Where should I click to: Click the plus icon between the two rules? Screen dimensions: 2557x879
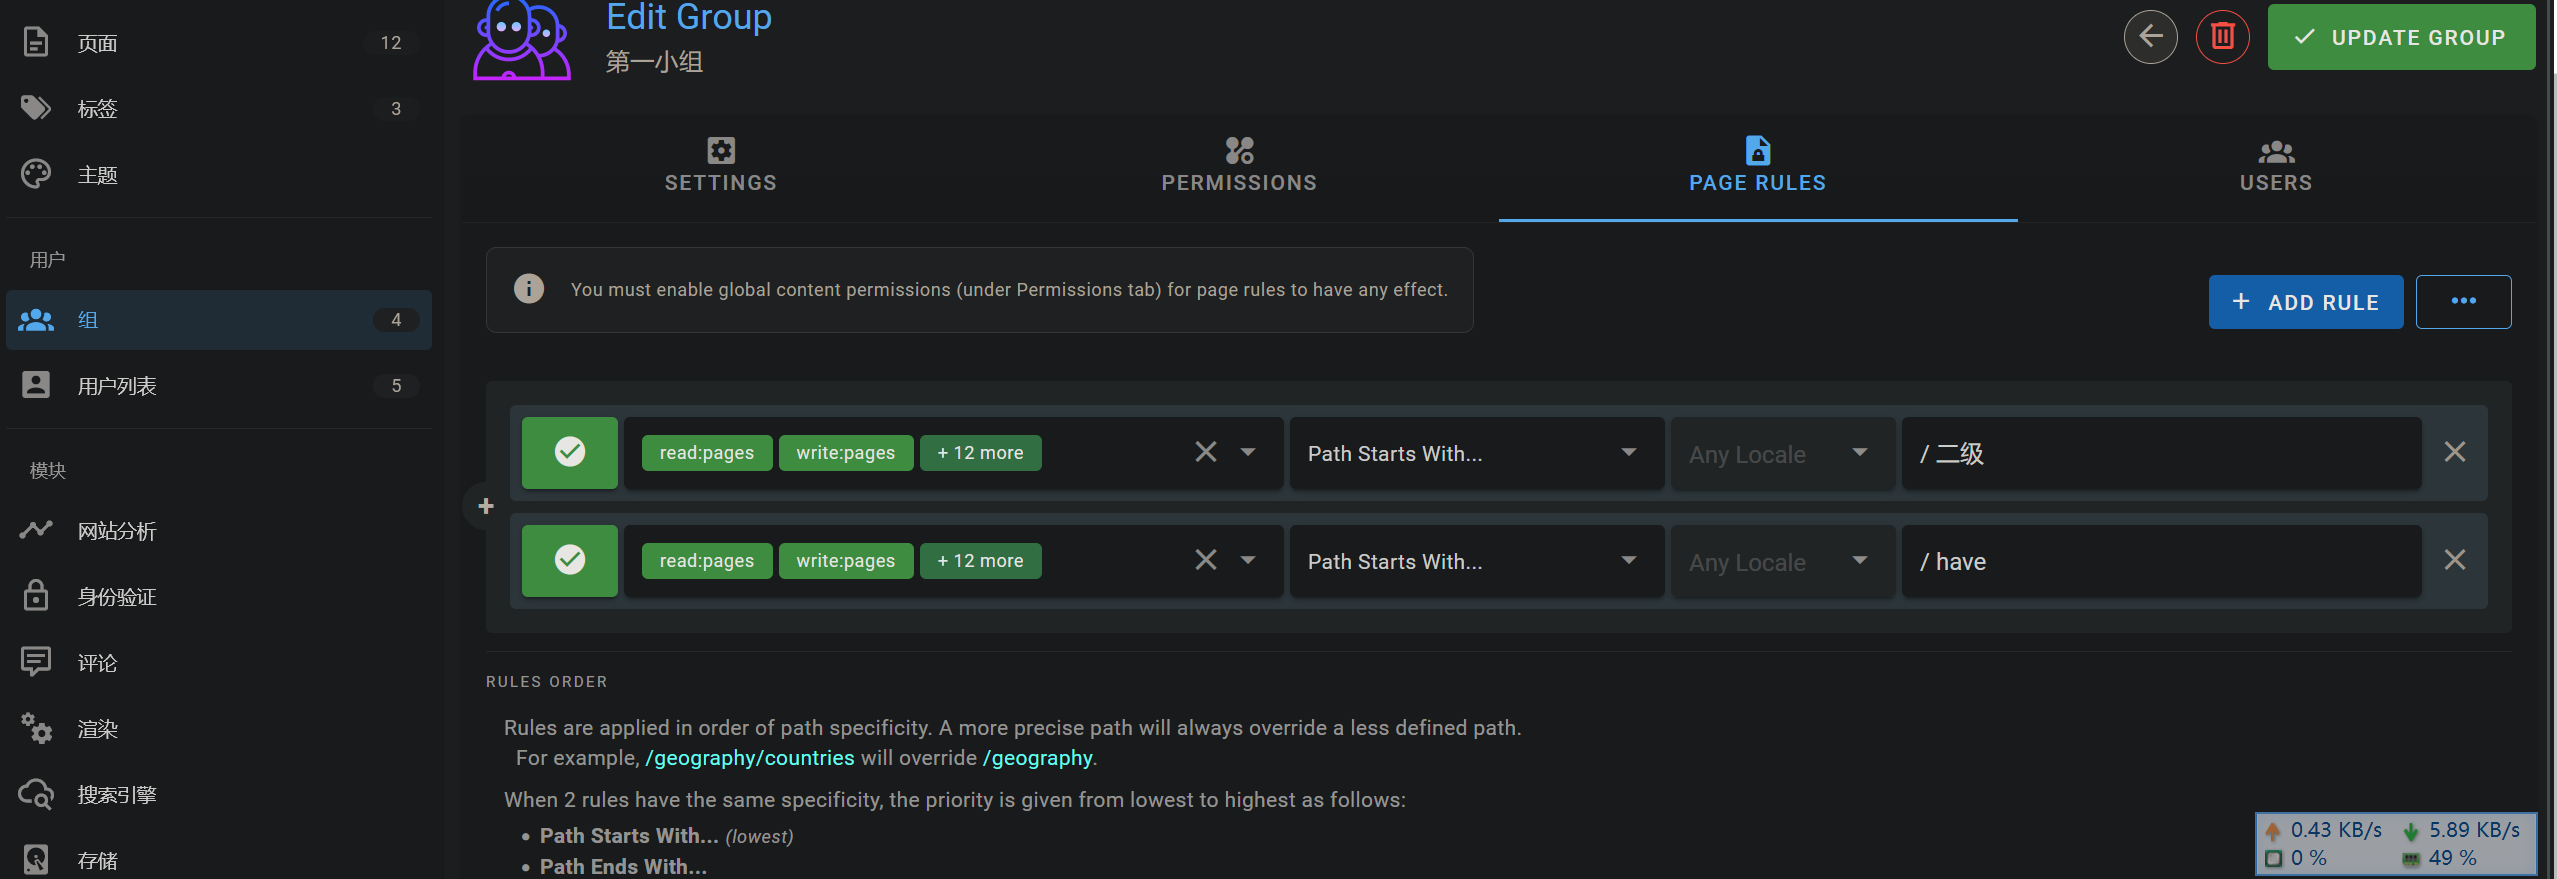pyautogui.click(x=486, y=506)
